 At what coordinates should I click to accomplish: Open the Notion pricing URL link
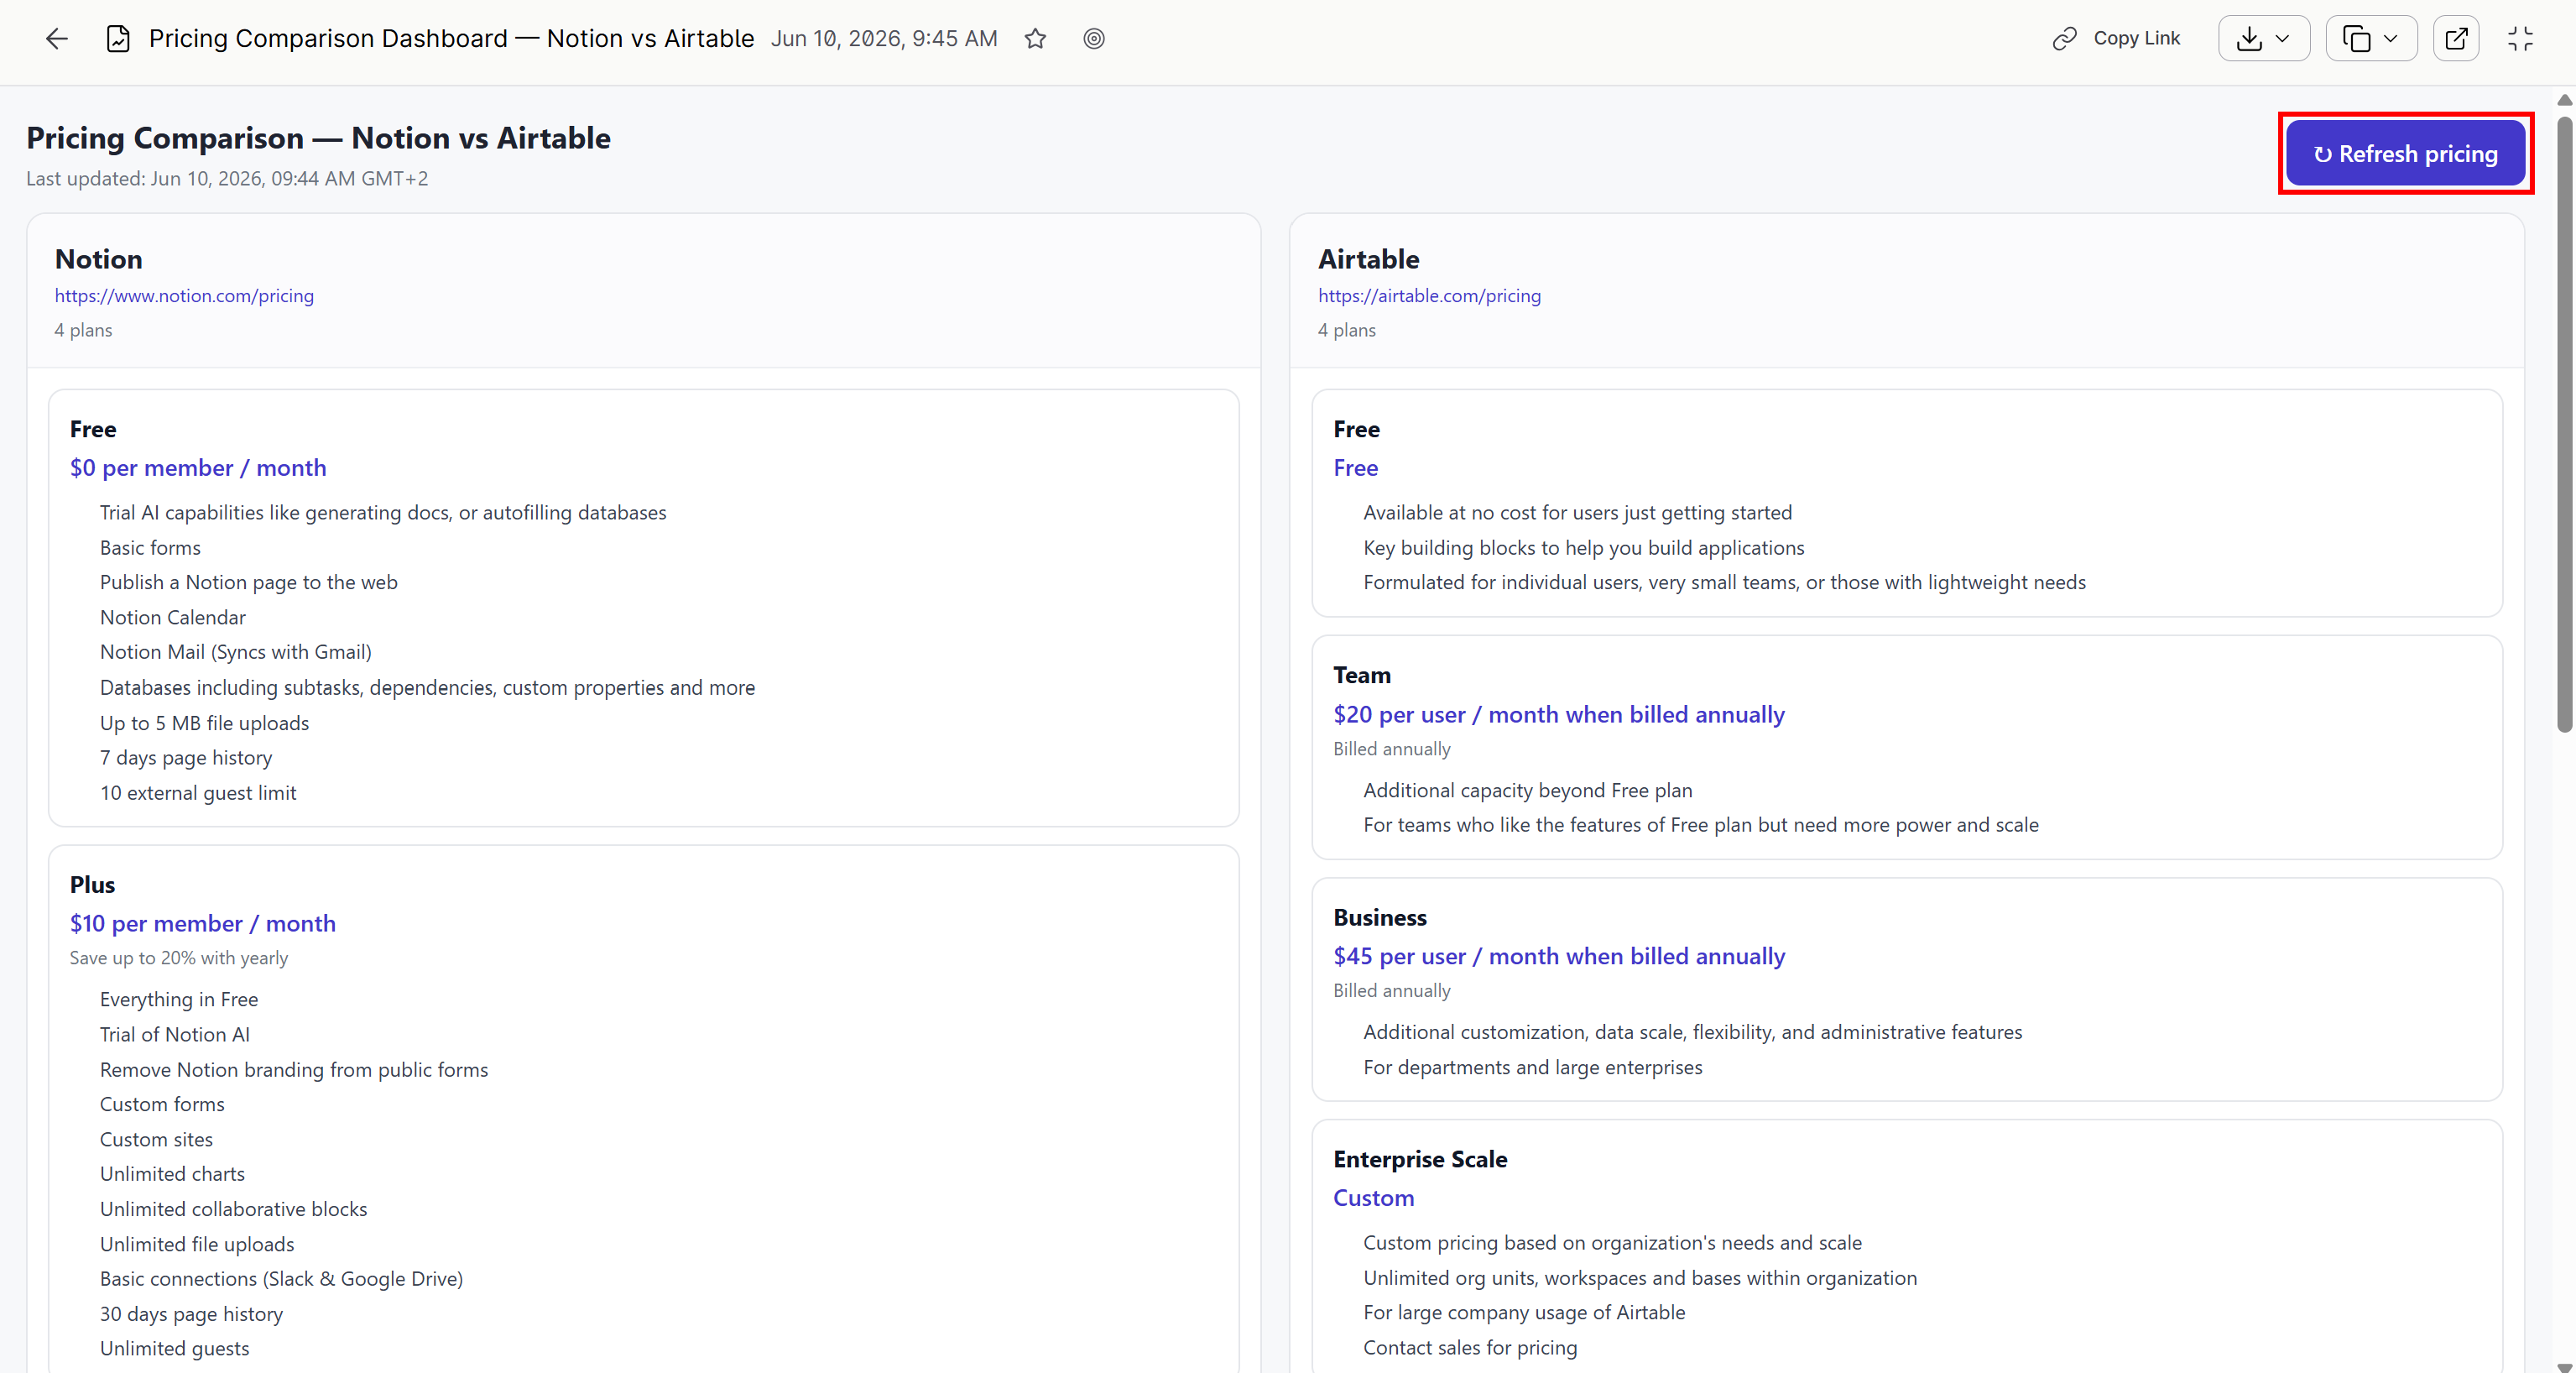[184, 296]
